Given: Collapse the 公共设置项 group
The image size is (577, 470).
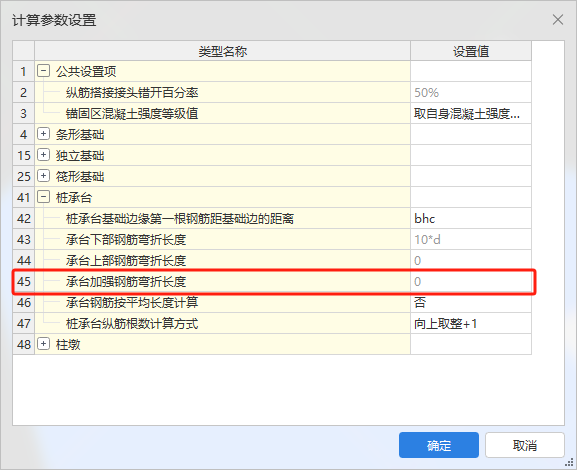Looking at the screenshot, I should pos(43,71).
